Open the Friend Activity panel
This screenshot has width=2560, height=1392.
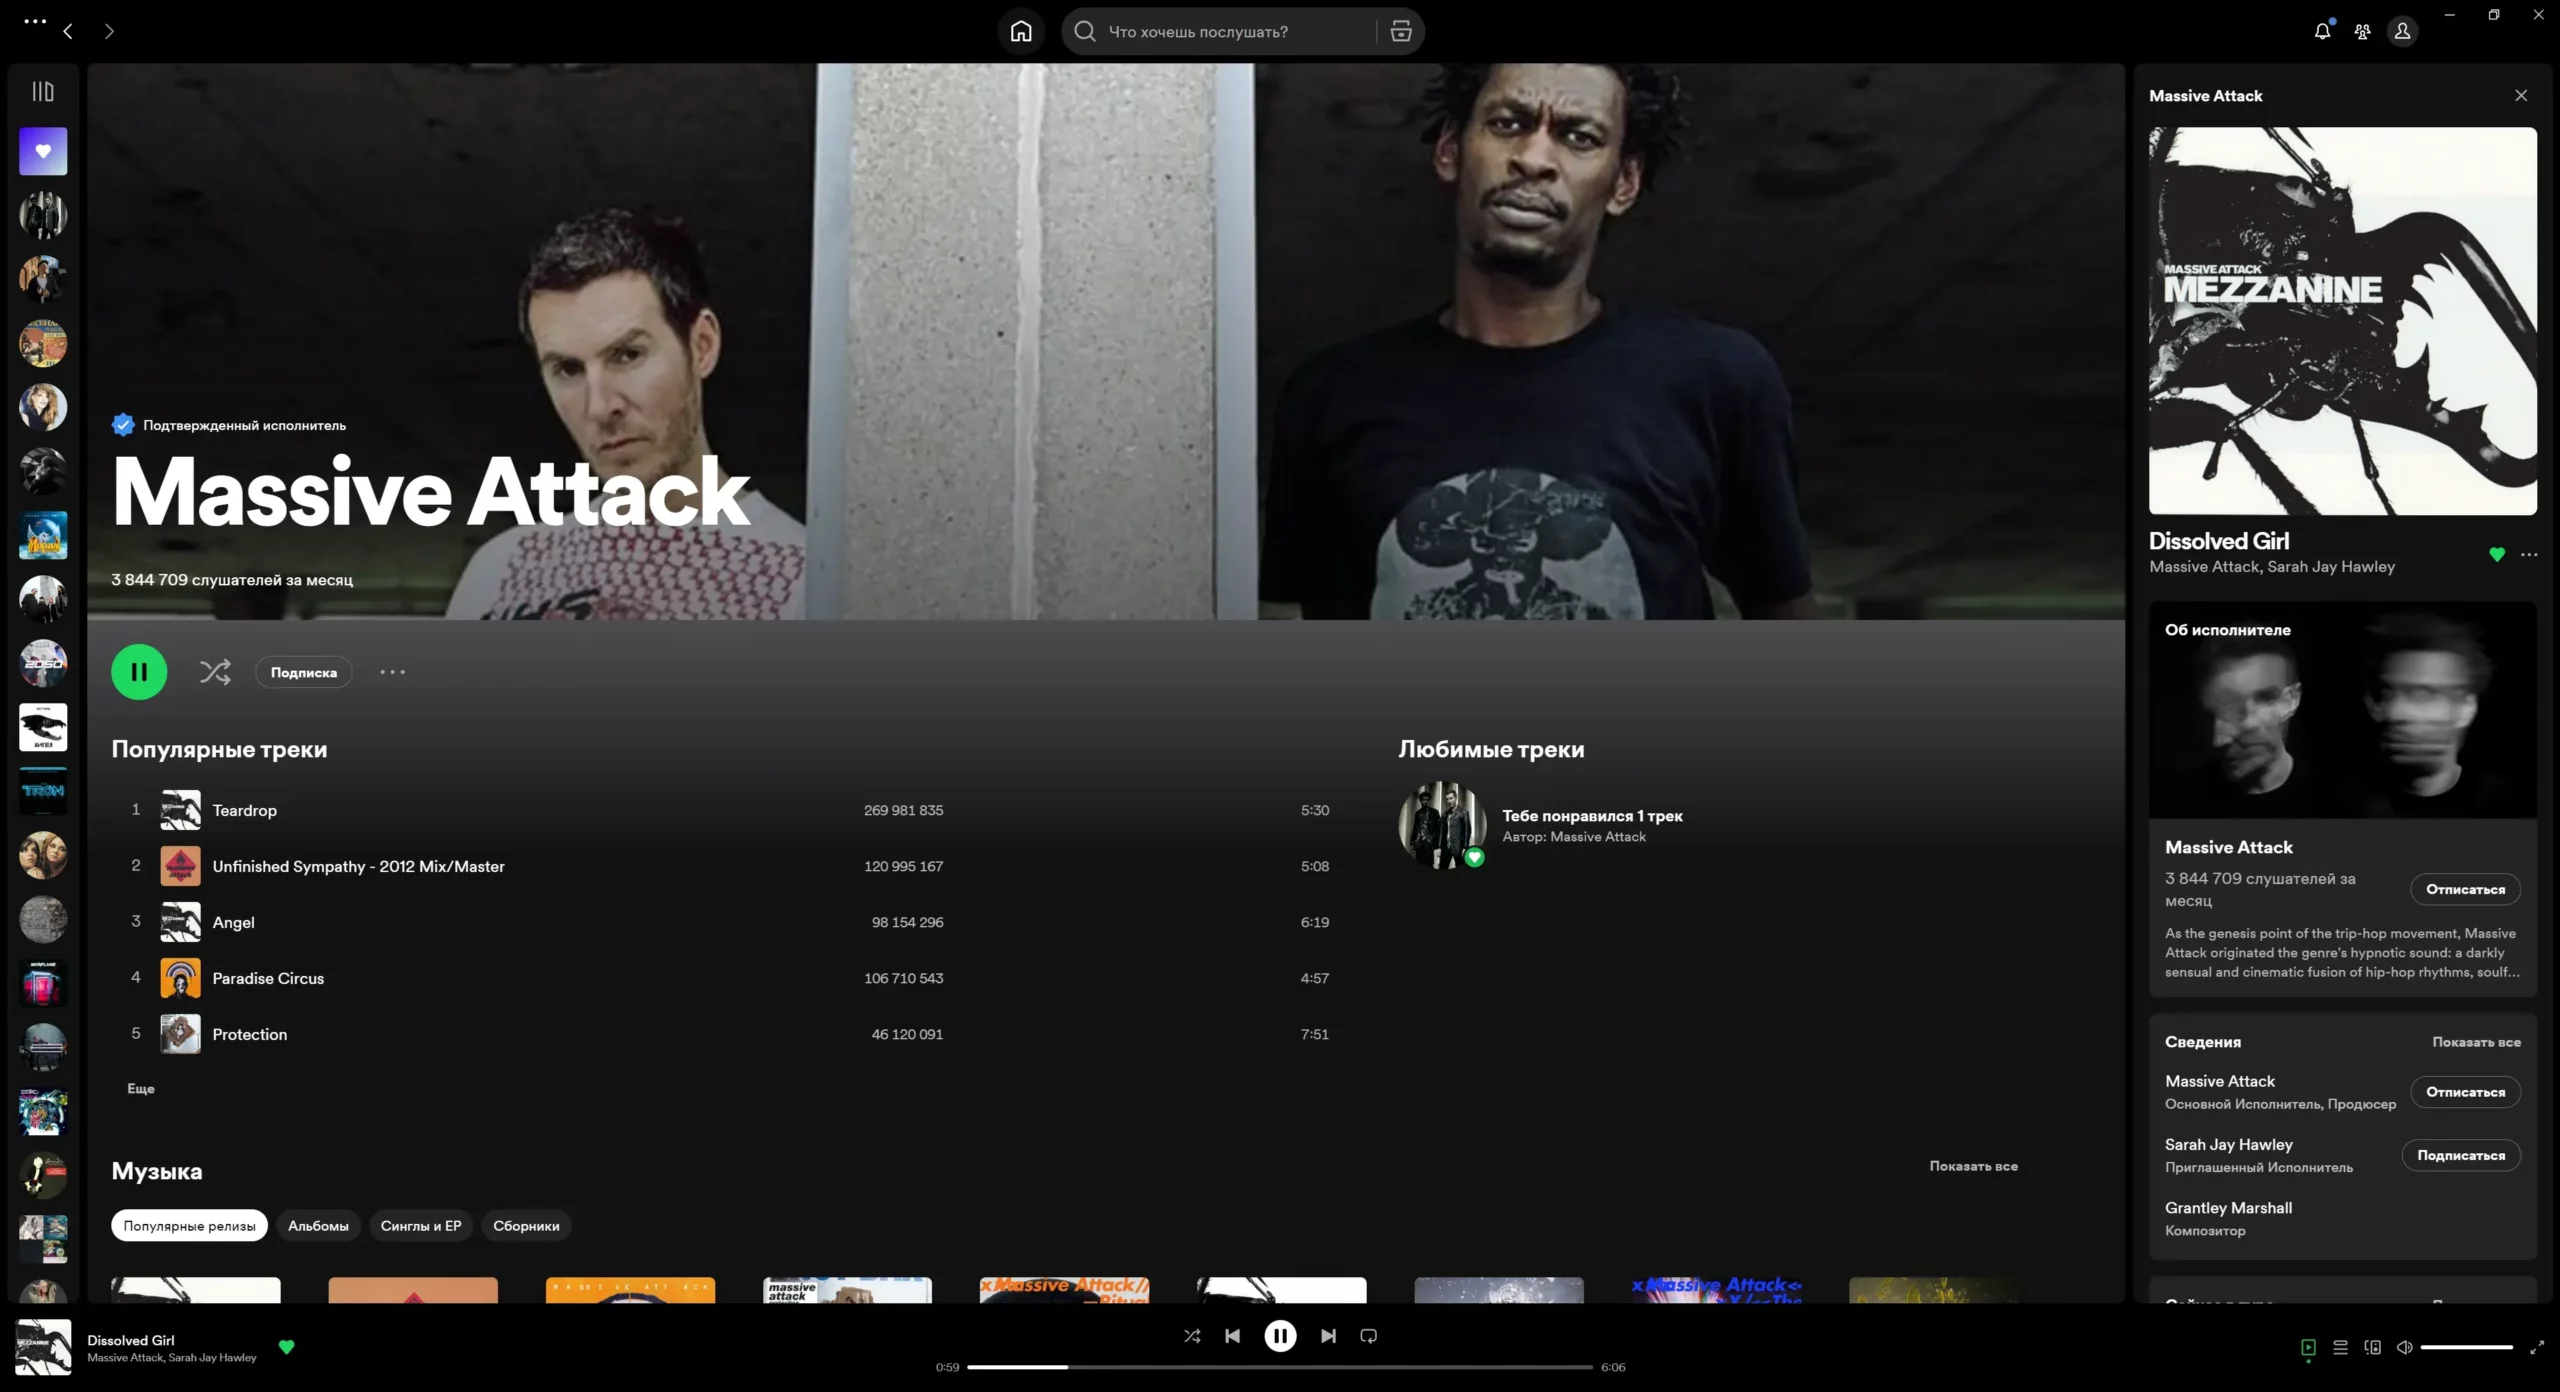(x=2362, y=31)
